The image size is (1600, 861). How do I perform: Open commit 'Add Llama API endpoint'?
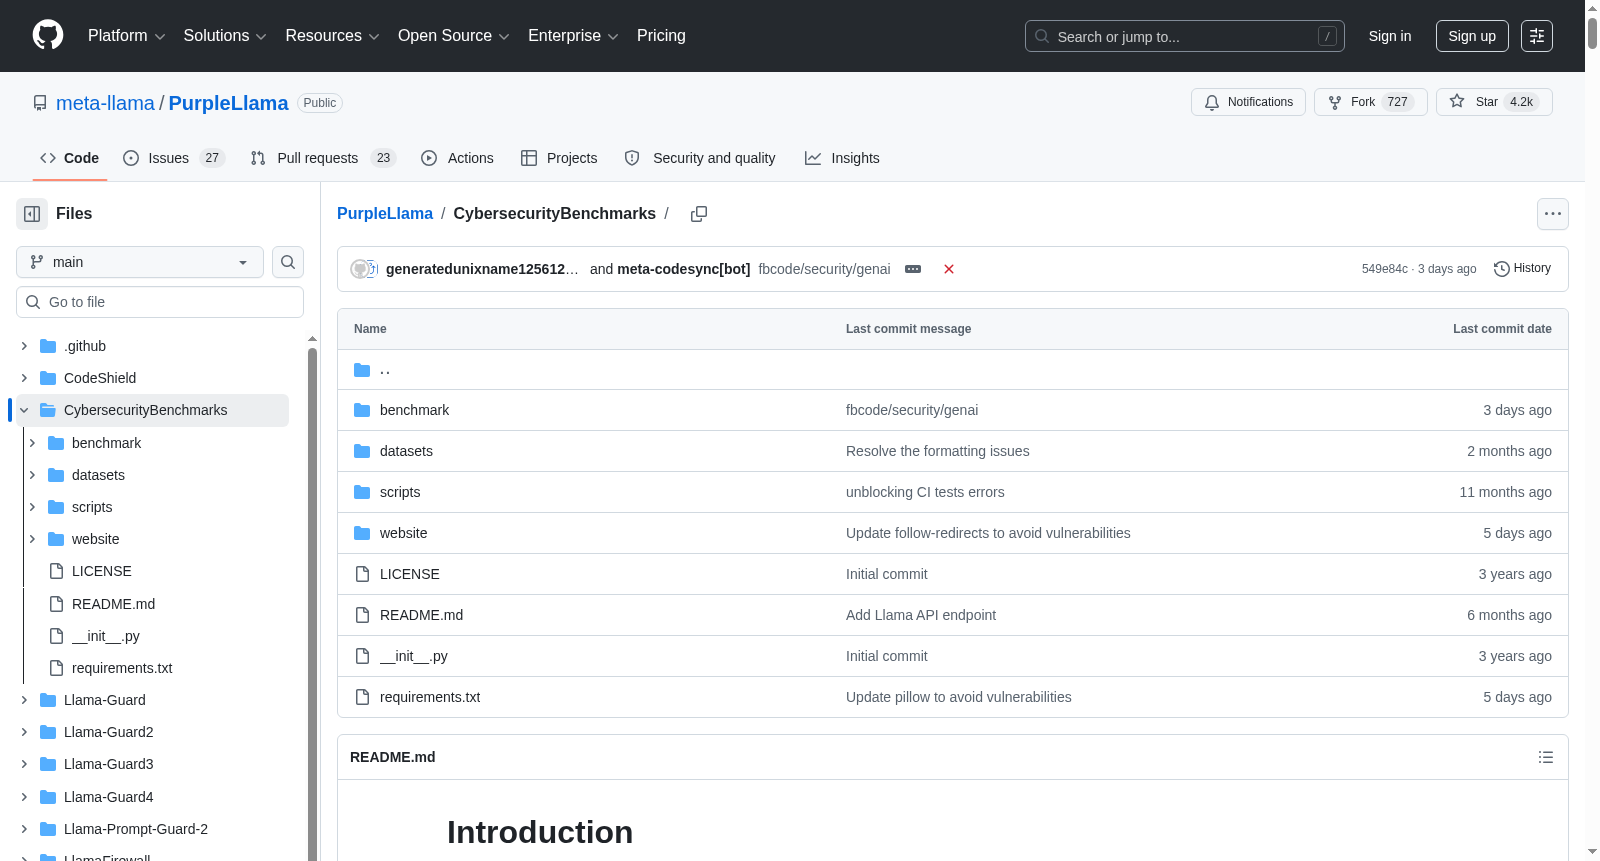click(921, 615)
